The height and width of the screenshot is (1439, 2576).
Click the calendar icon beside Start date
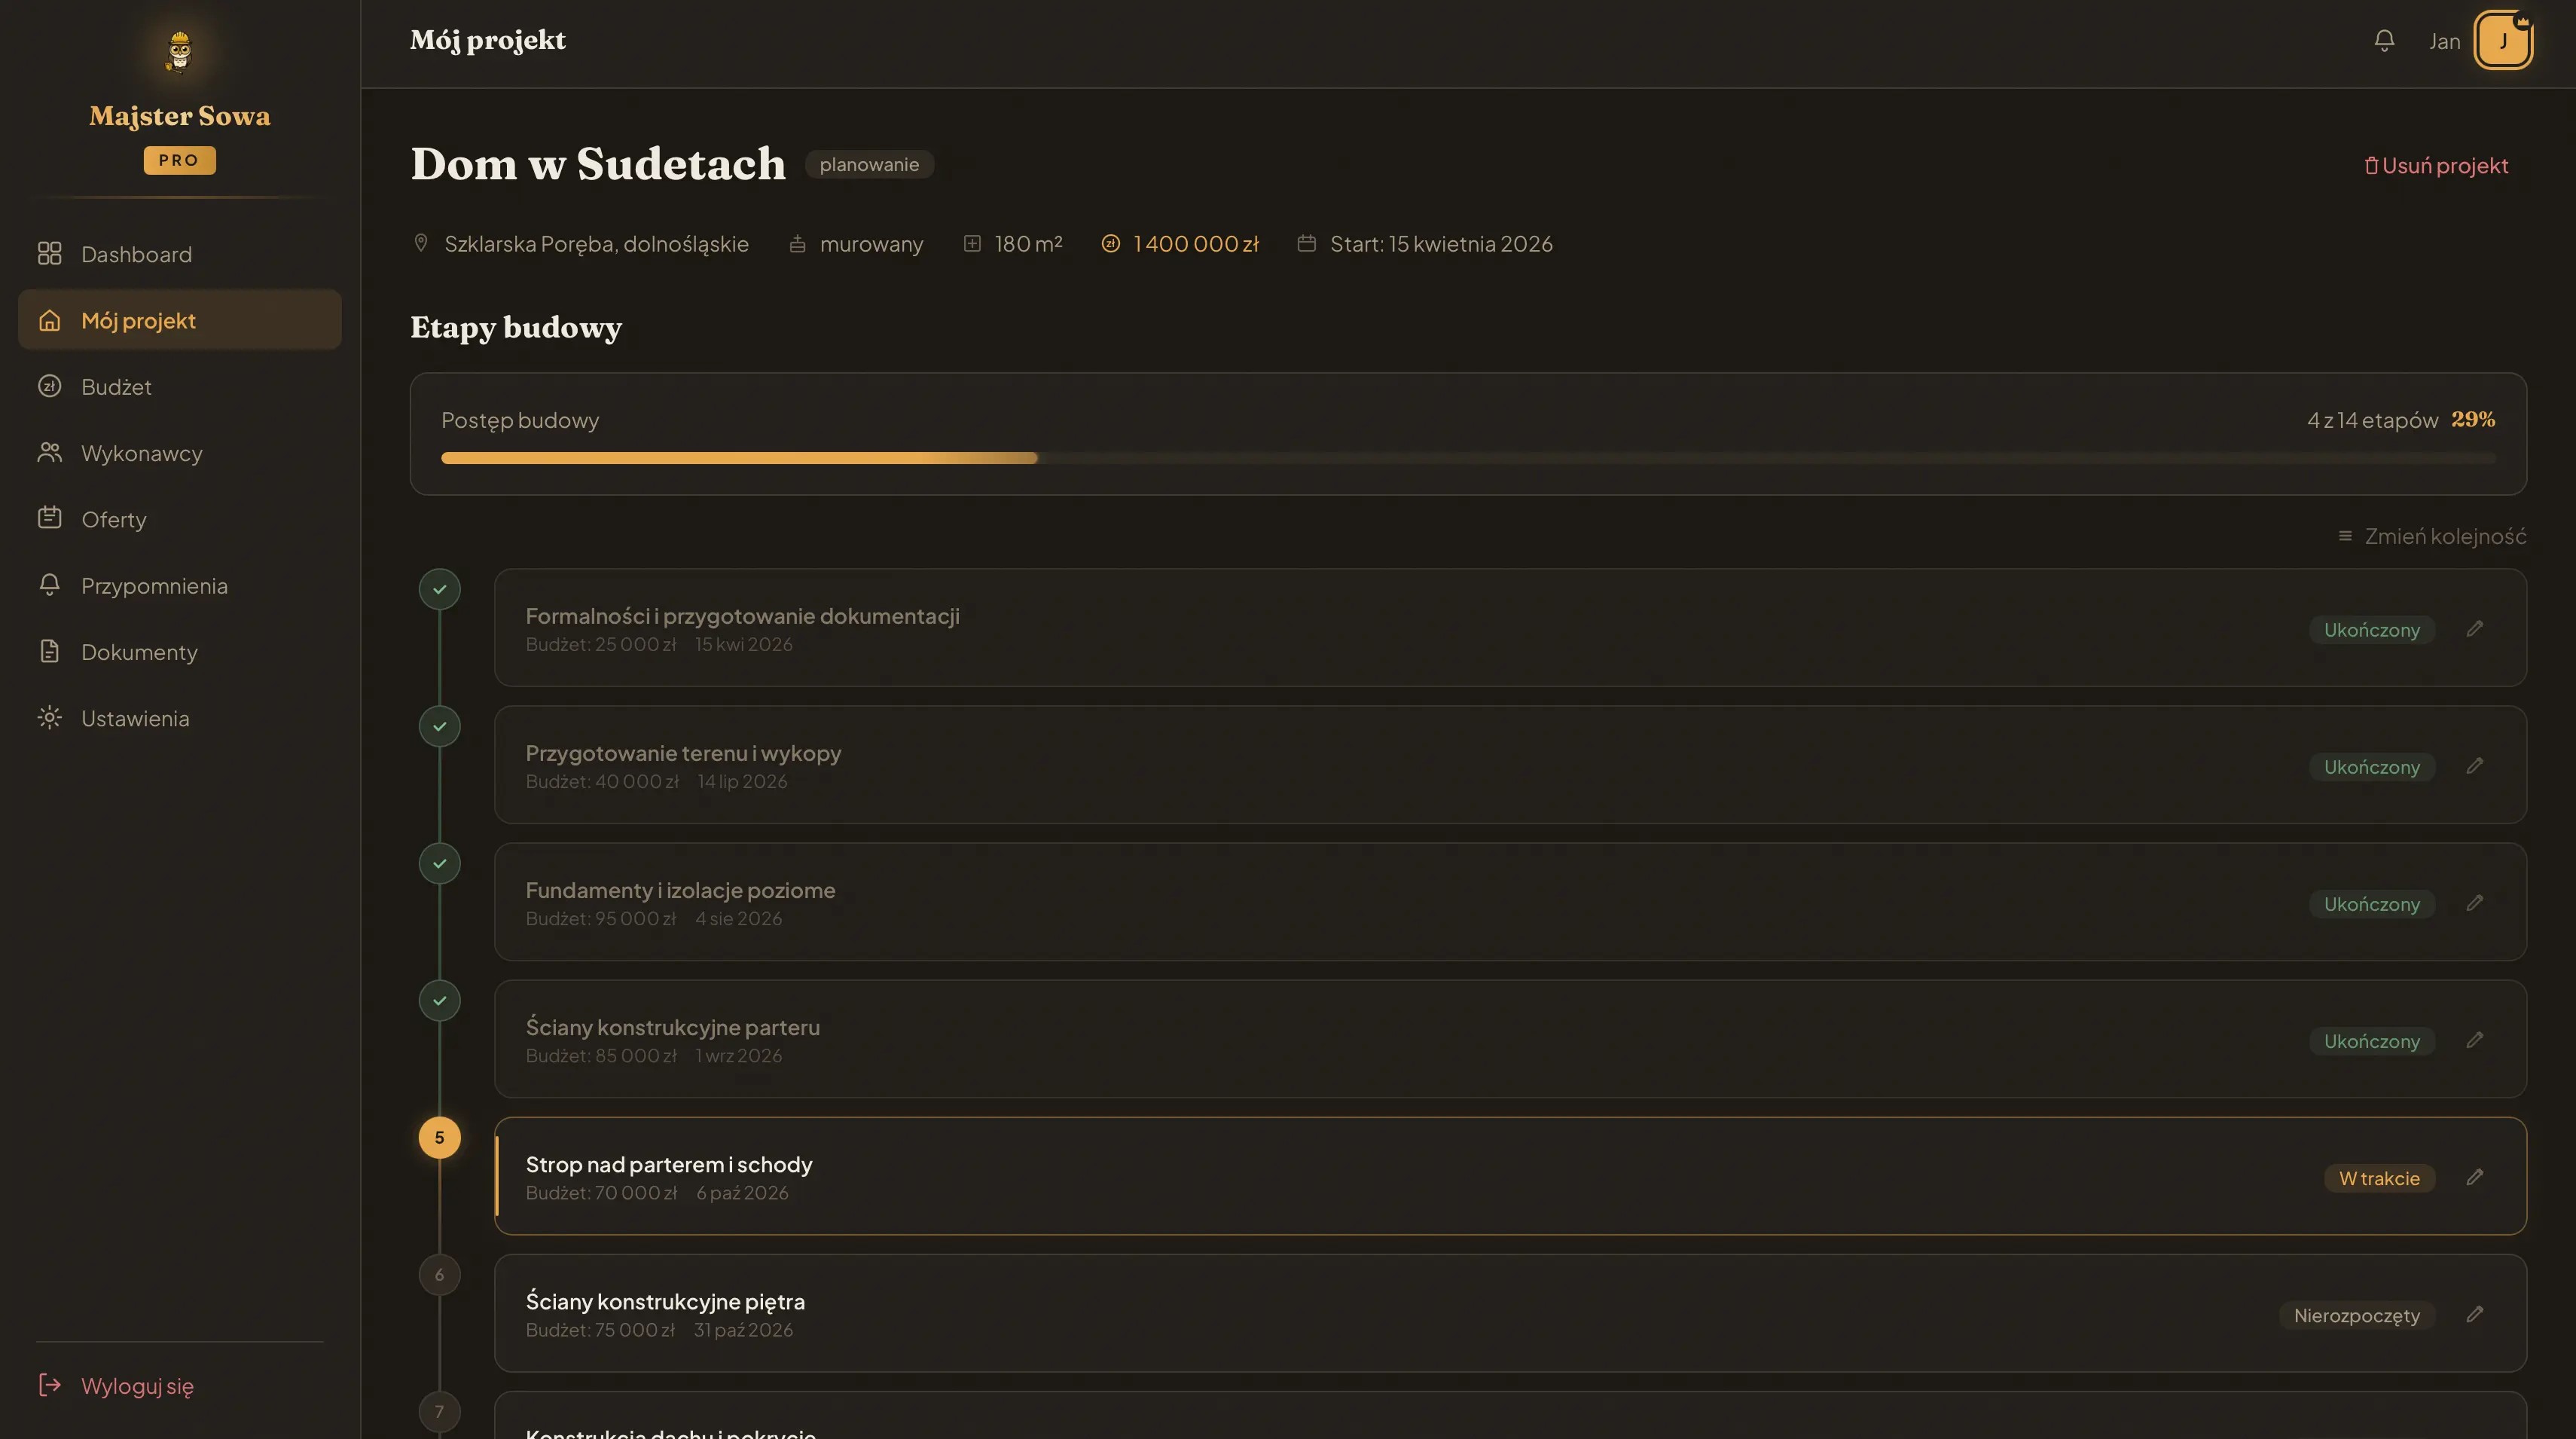(x=1306, y=243)
